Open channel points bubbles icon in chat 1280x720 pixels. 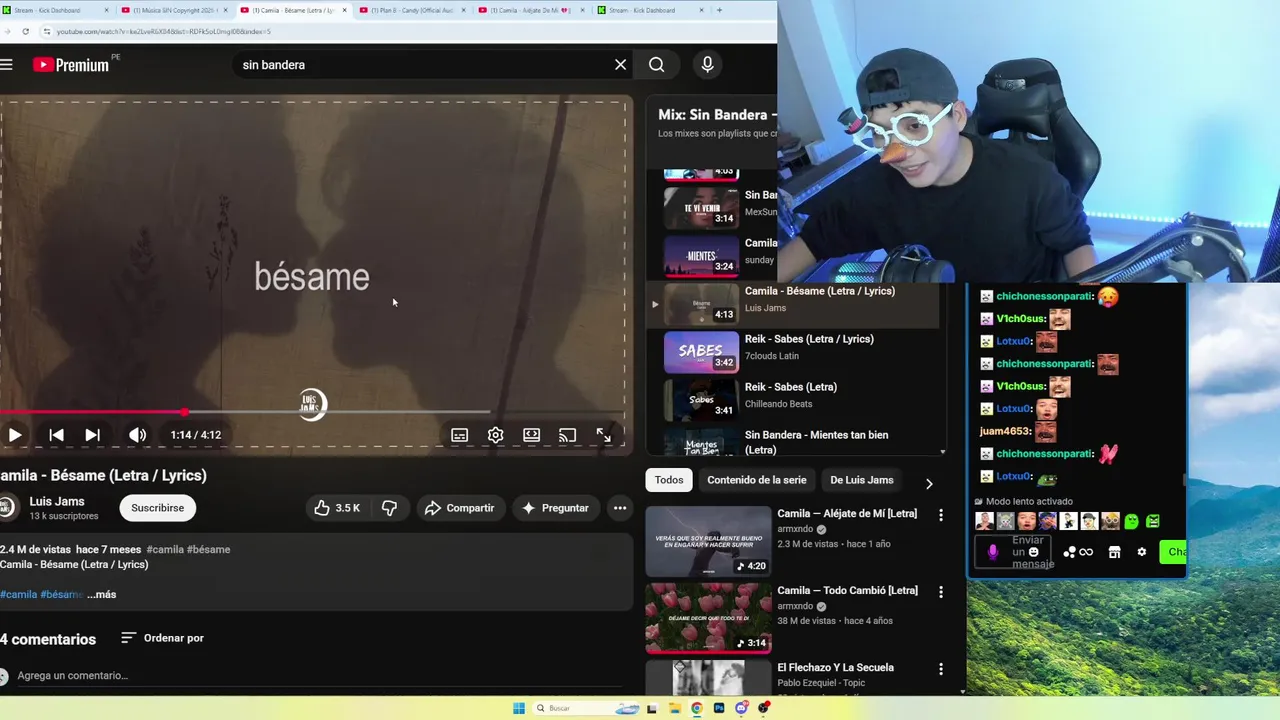click(x=1069, y=552)
